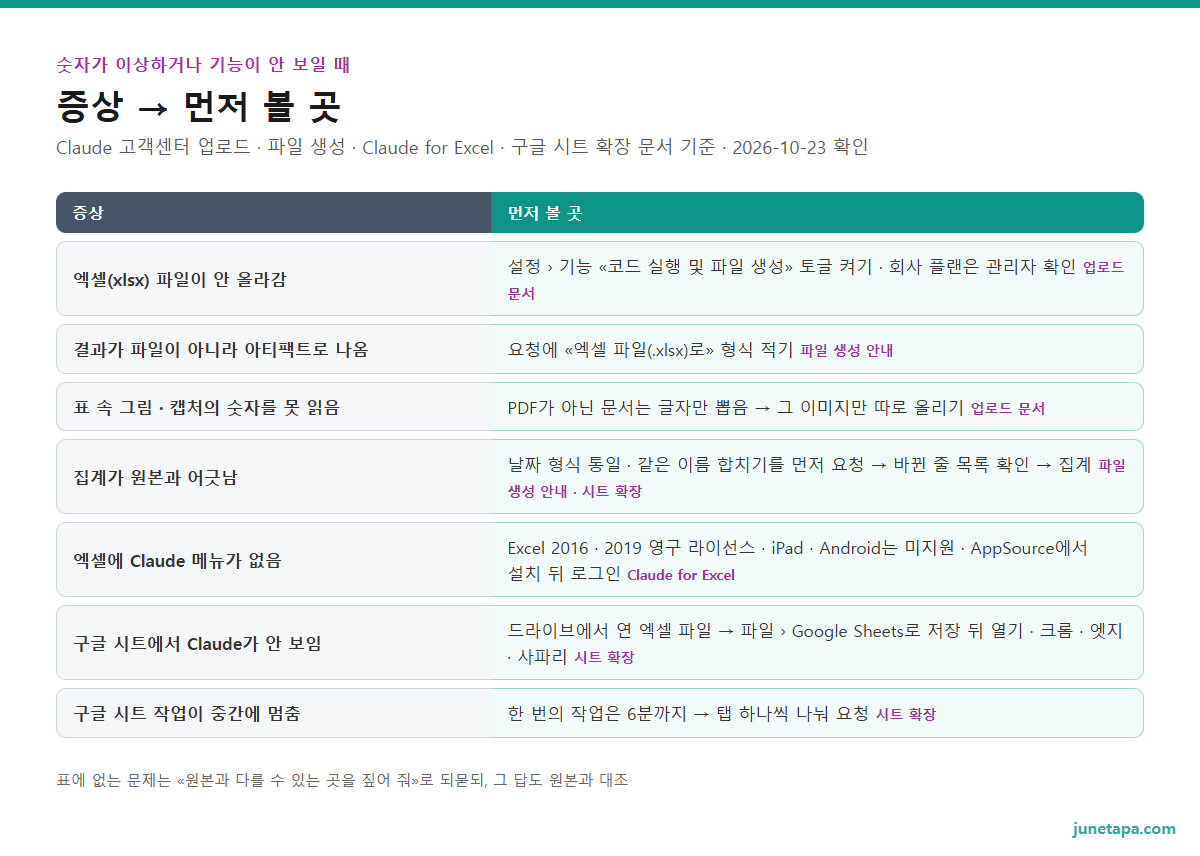Open the '시트 확장' tag in the '안 보임' row
The width and height of the screenshot is (1200, 856).
[604, 658]
